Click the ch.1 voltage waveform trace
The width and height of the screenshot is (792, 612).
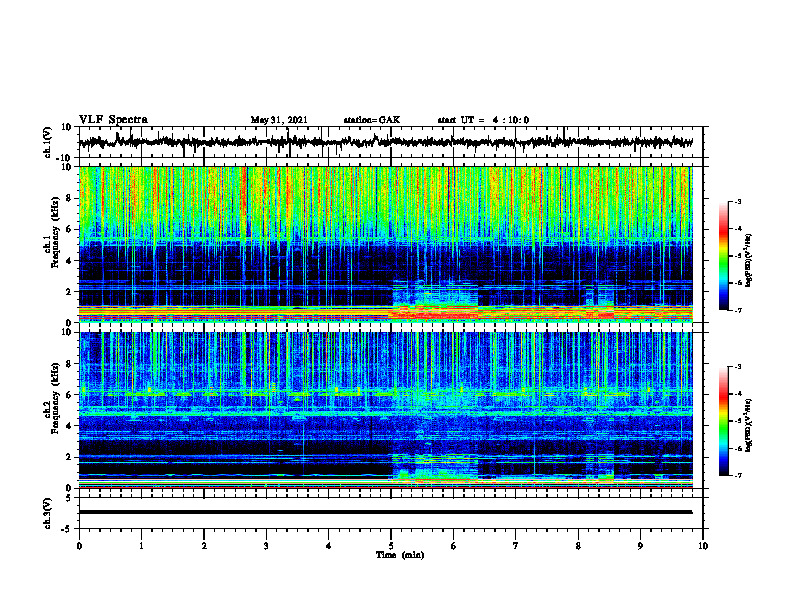coord(385,142)
